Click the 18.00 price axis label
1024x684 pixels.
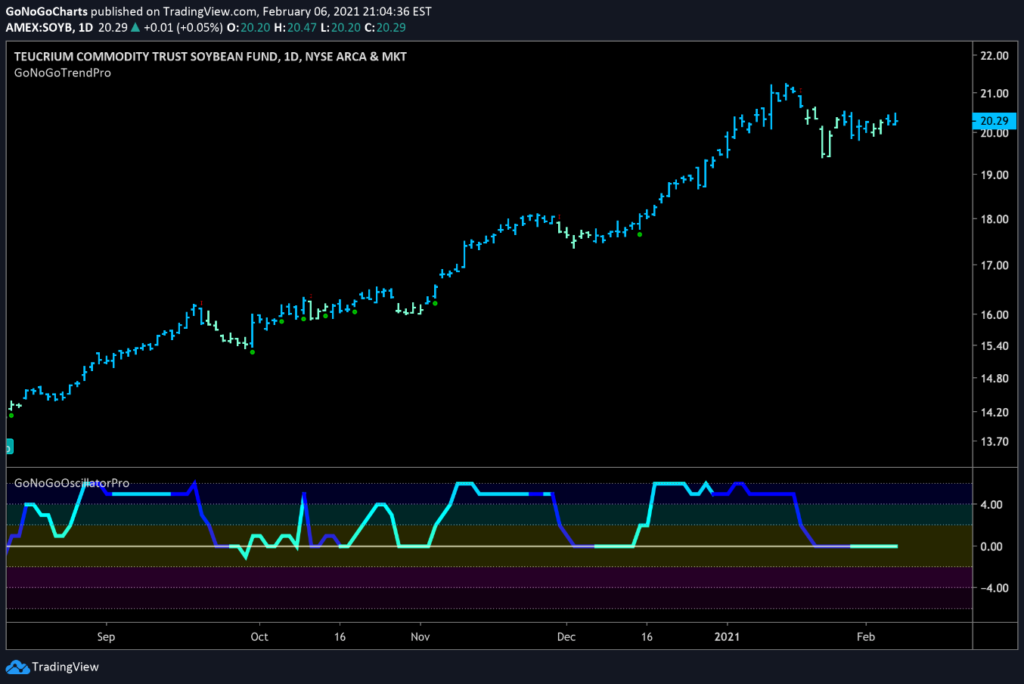994,220
